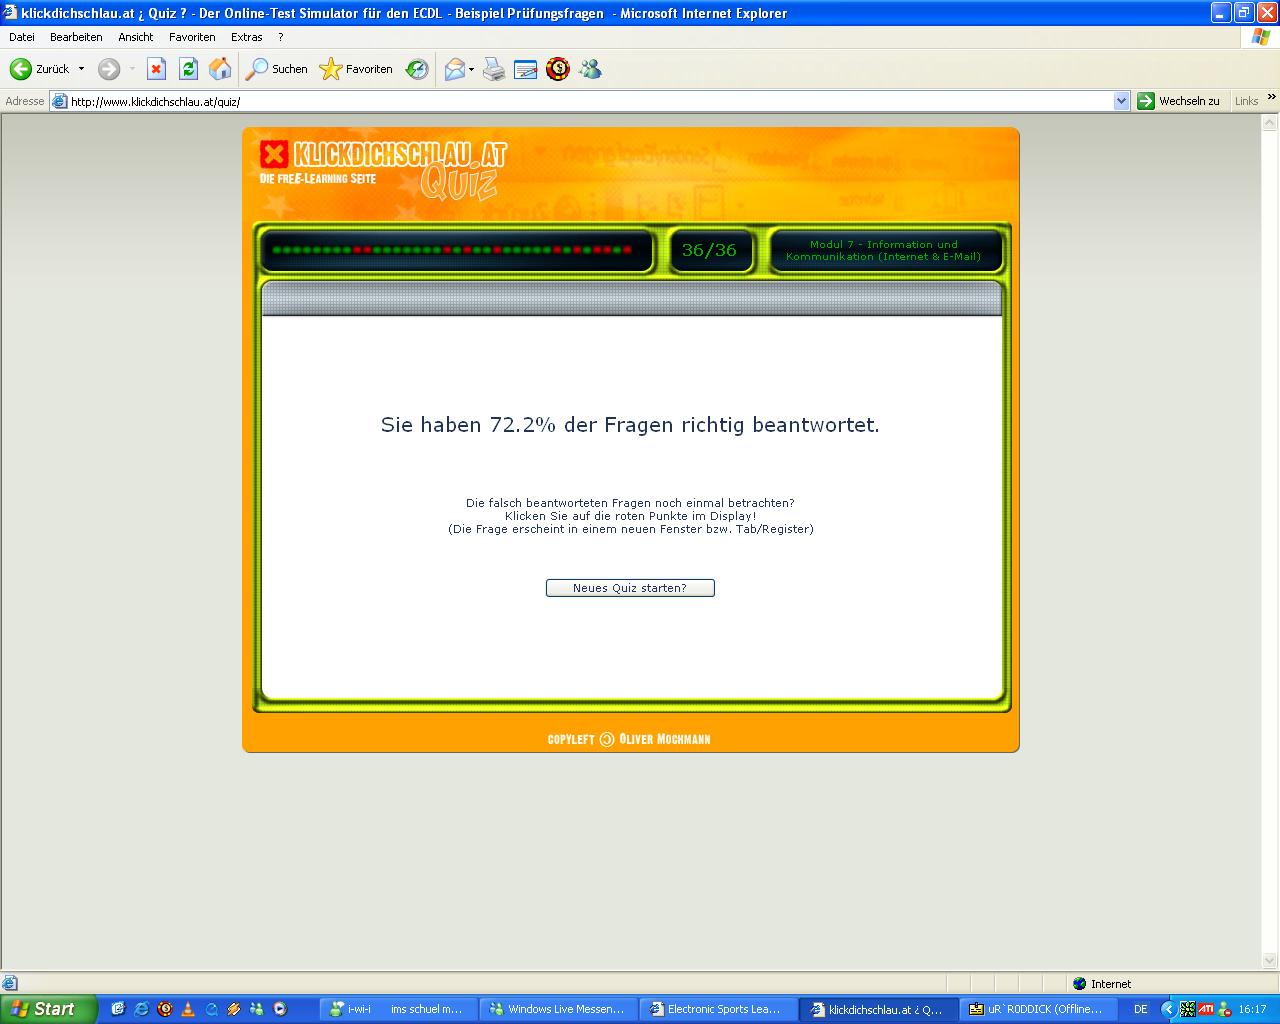Switch to Electronic Sports League taskbar window
The height and width of the screenshot is (1024, 1280).
point(718,1009)
